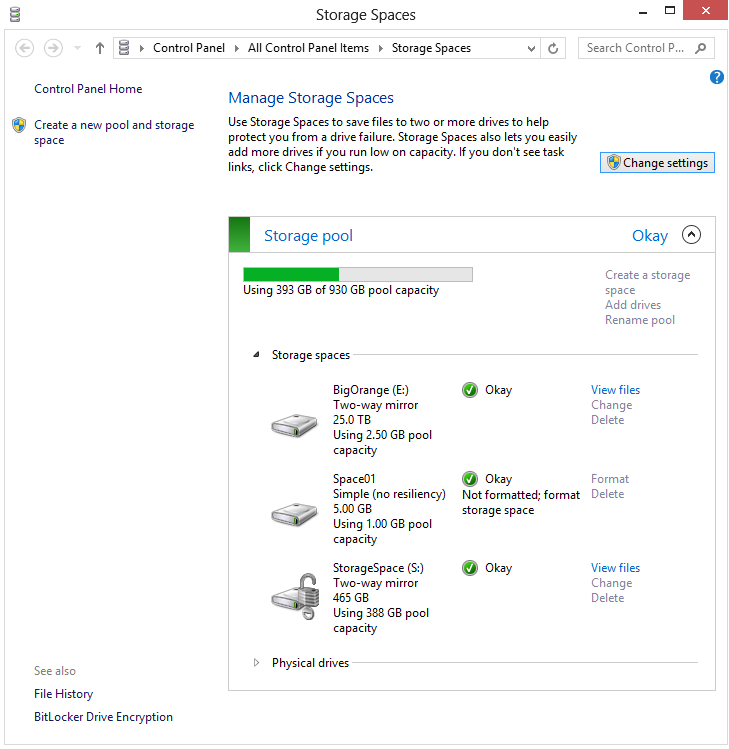729x749 pixels.
Task: View files on StorageSpace (S:)
Action: [615, 568]
